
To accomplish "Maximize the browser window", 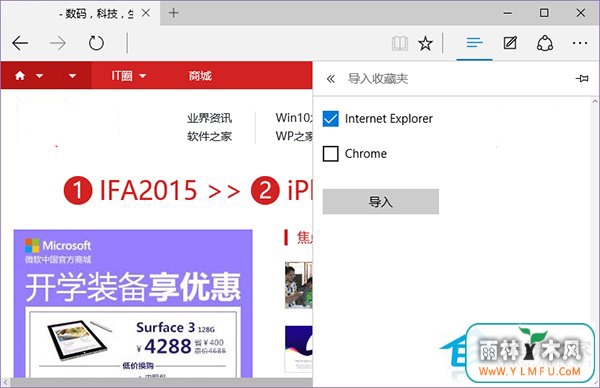I will point(544,13).
